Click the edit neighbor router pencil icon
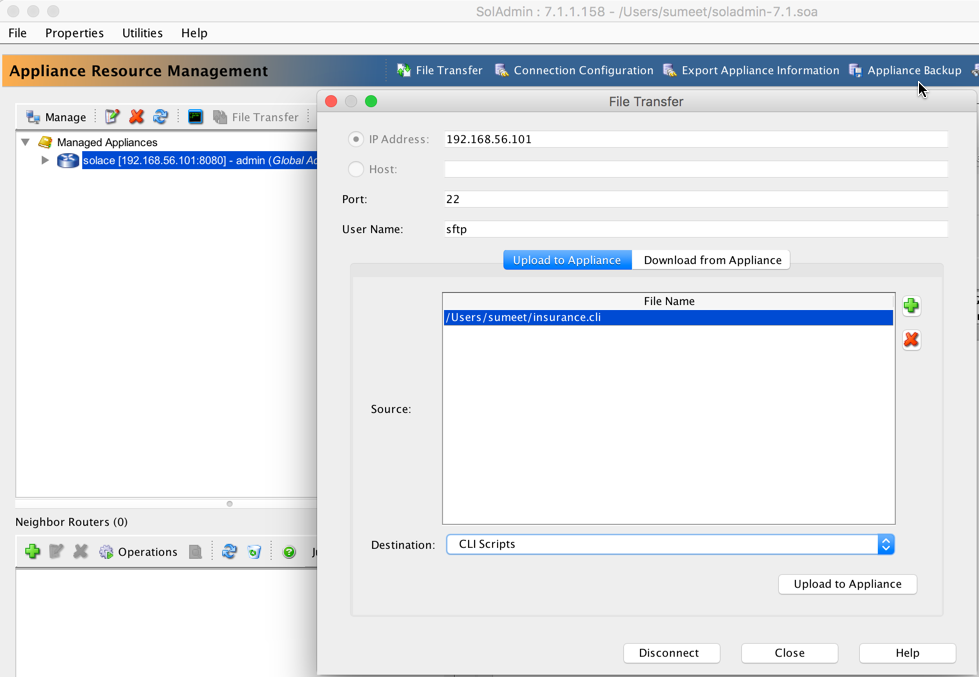This screenshot has width=979, height=677. click(x=56, y=551)
